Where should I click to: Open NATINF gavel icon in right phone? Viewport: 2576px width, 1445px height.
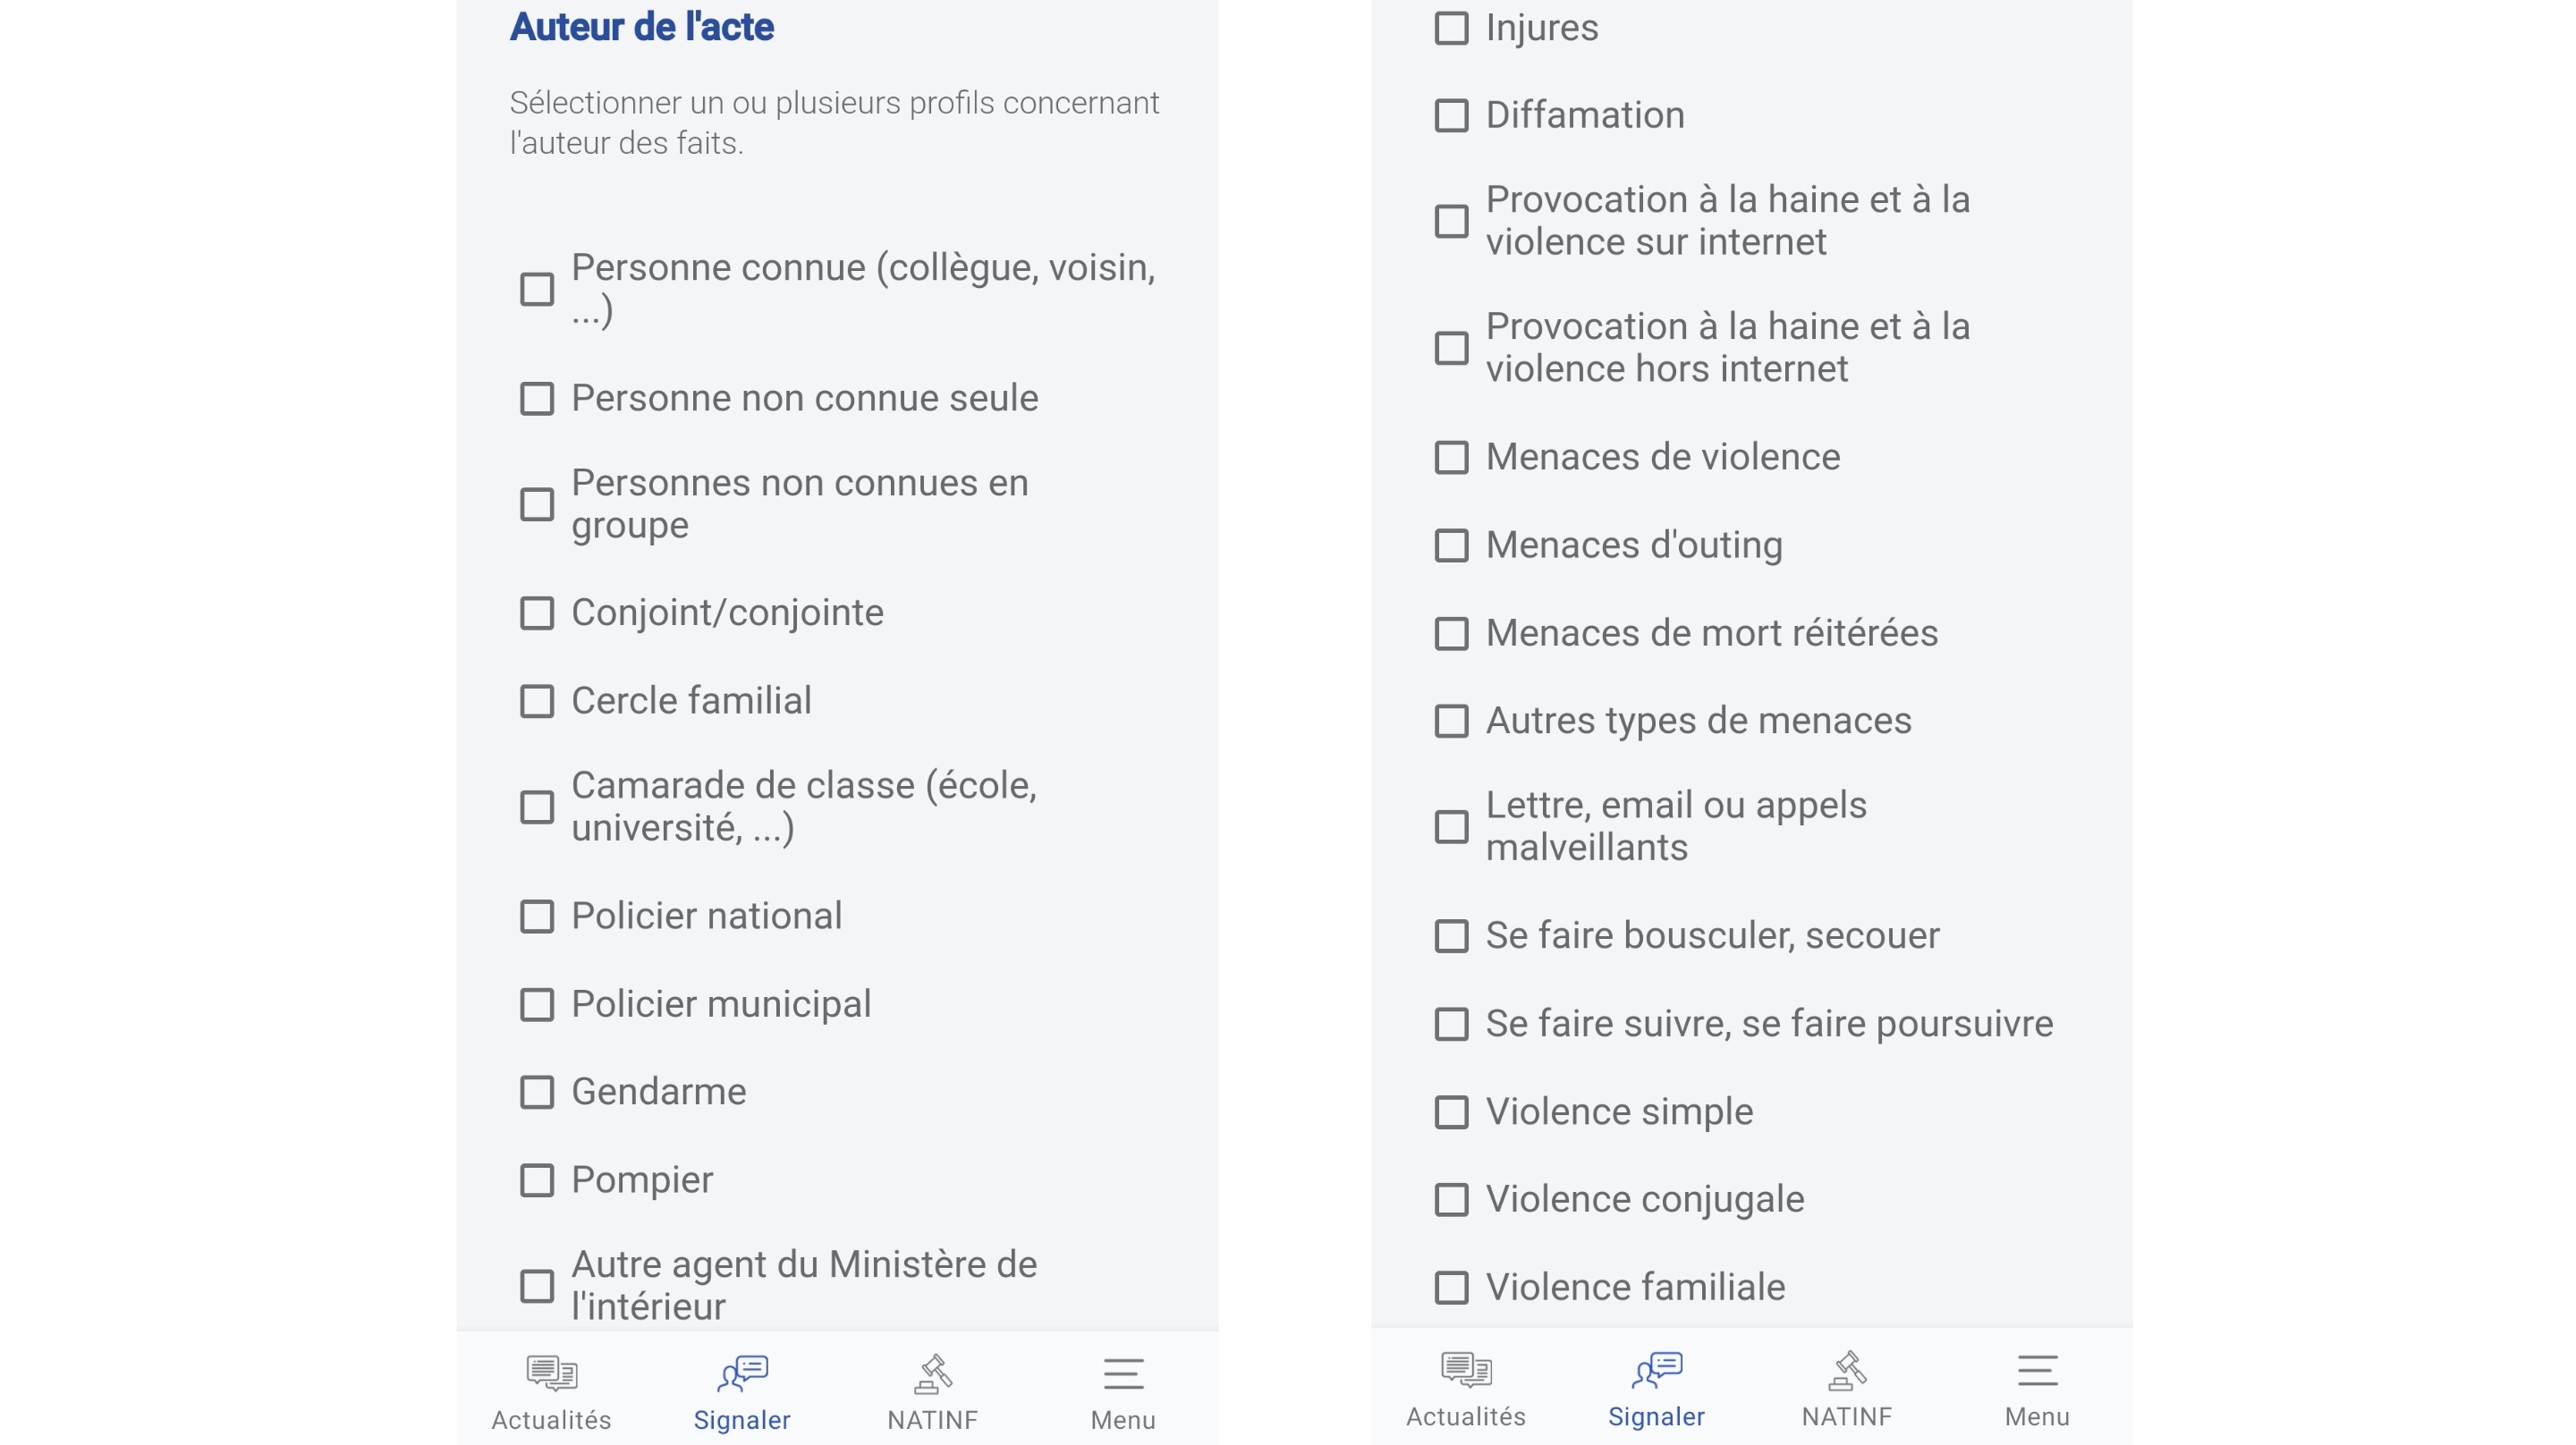(1847, 1370)
